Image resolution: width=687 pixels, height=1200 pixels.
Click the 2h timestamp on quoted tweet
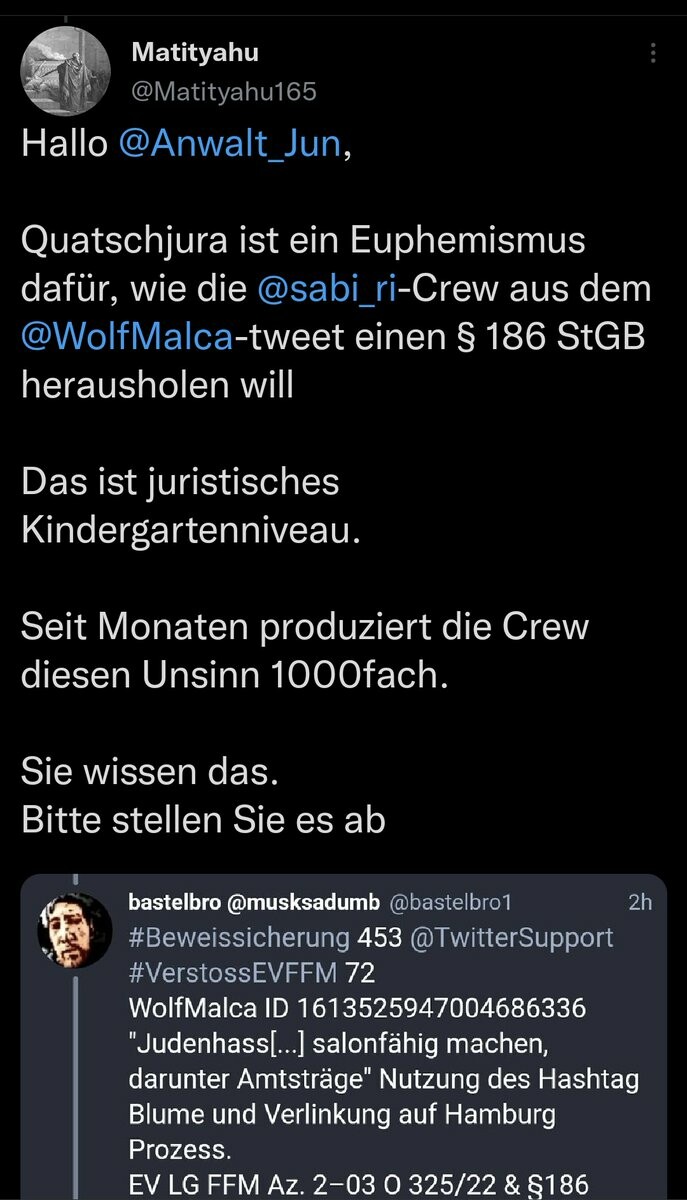(639, 902)
